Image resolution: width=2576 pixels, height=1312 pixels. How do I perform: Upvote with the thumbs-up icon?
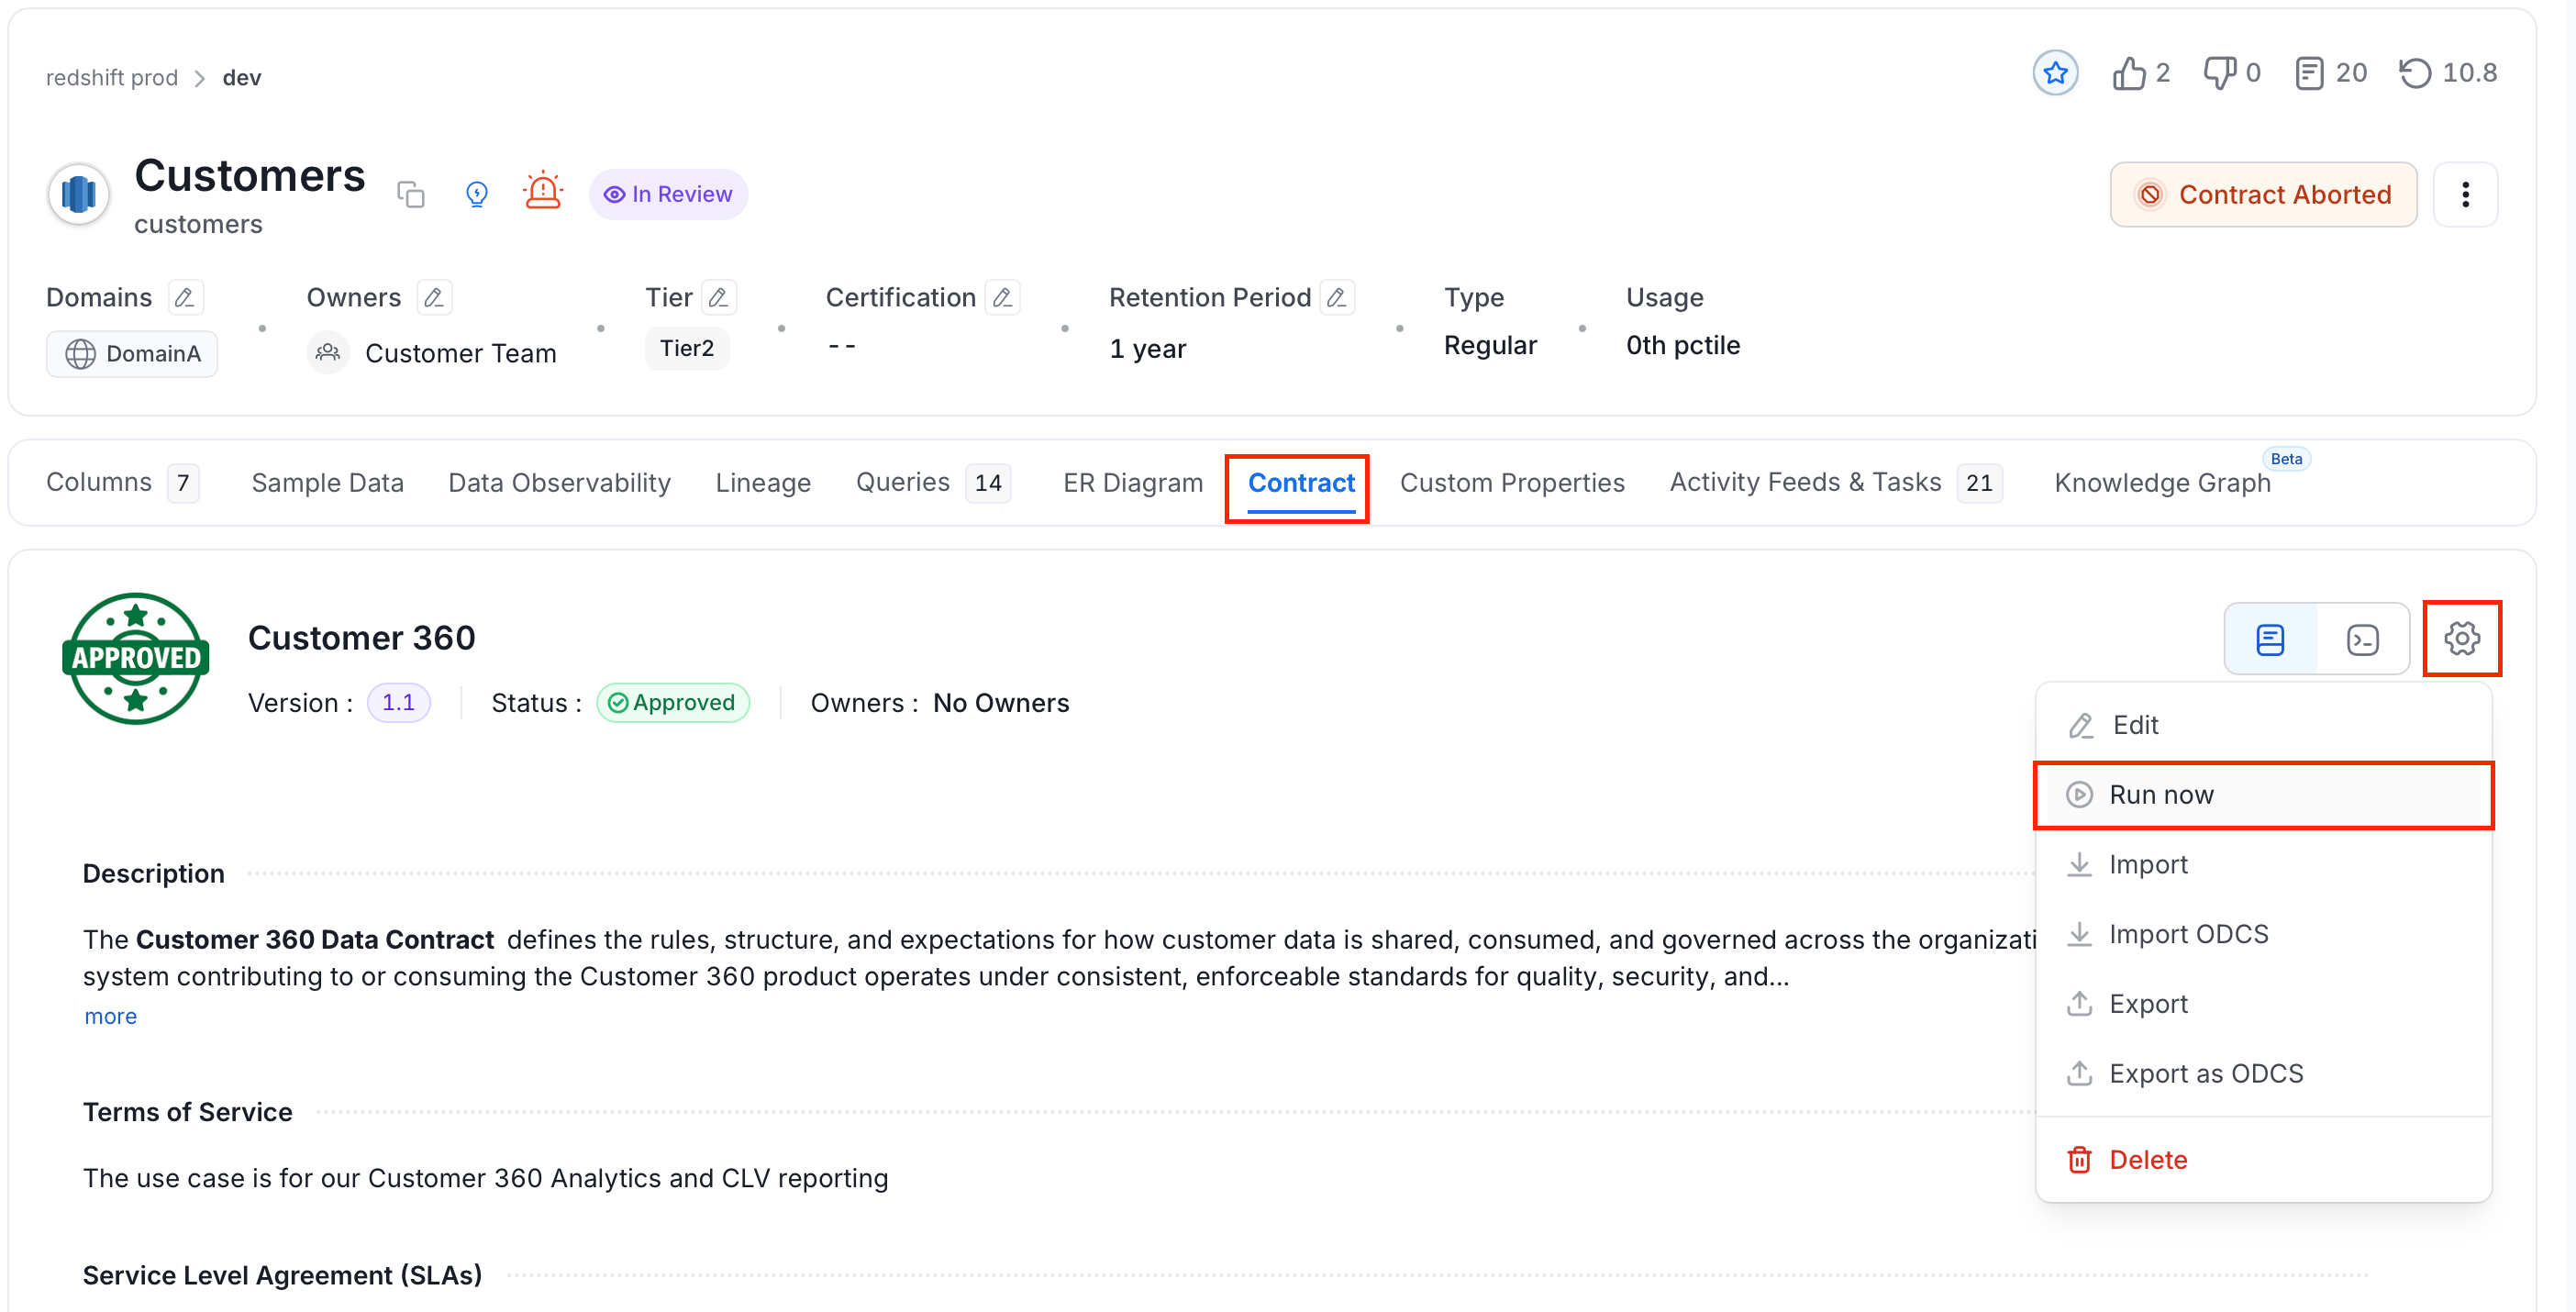tap(2129, 73)
